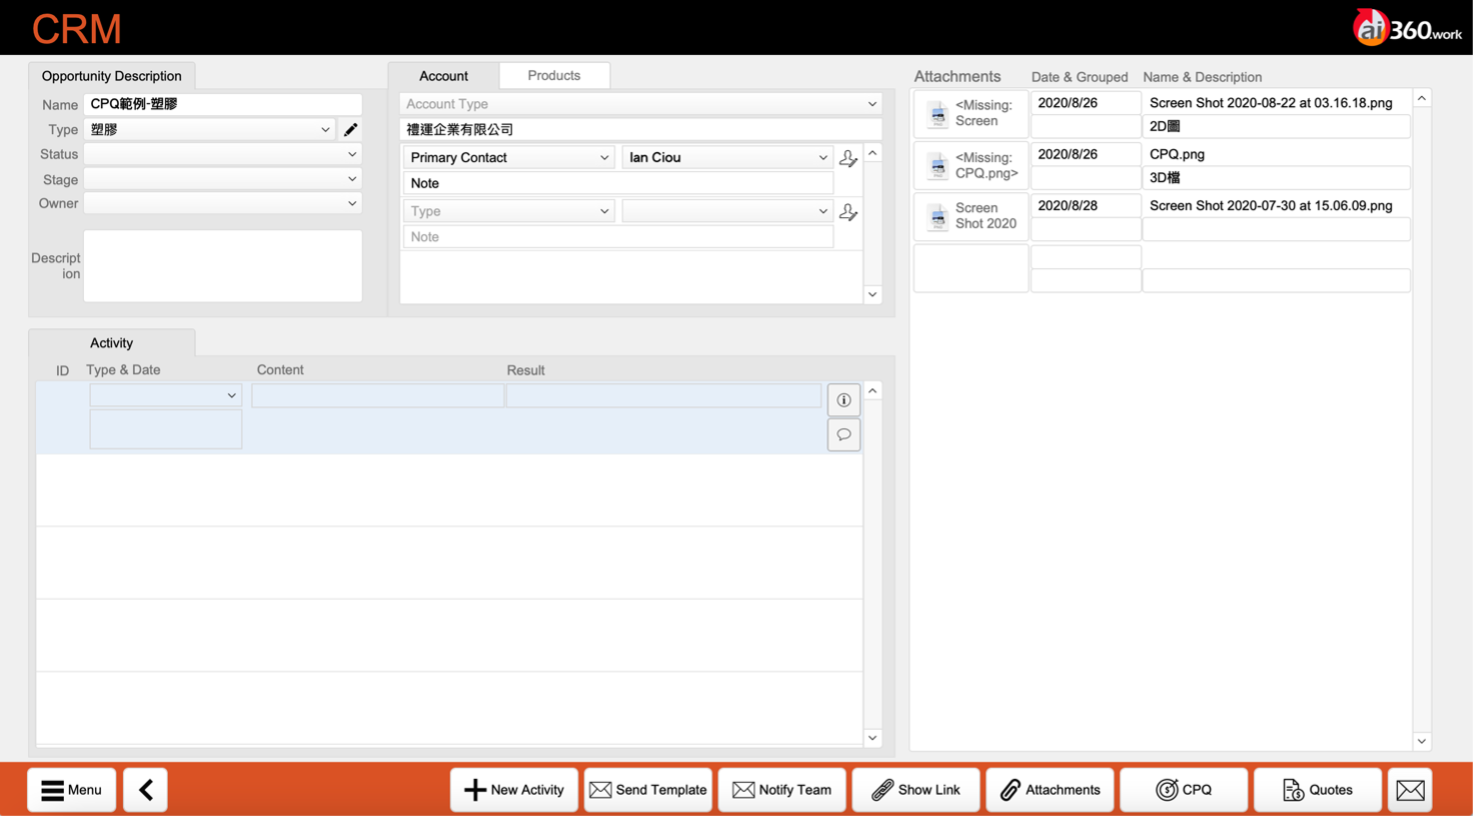This screenshot has width=1475, height=818.
Task: Open the Quotes button
Action: point(1317,790)
